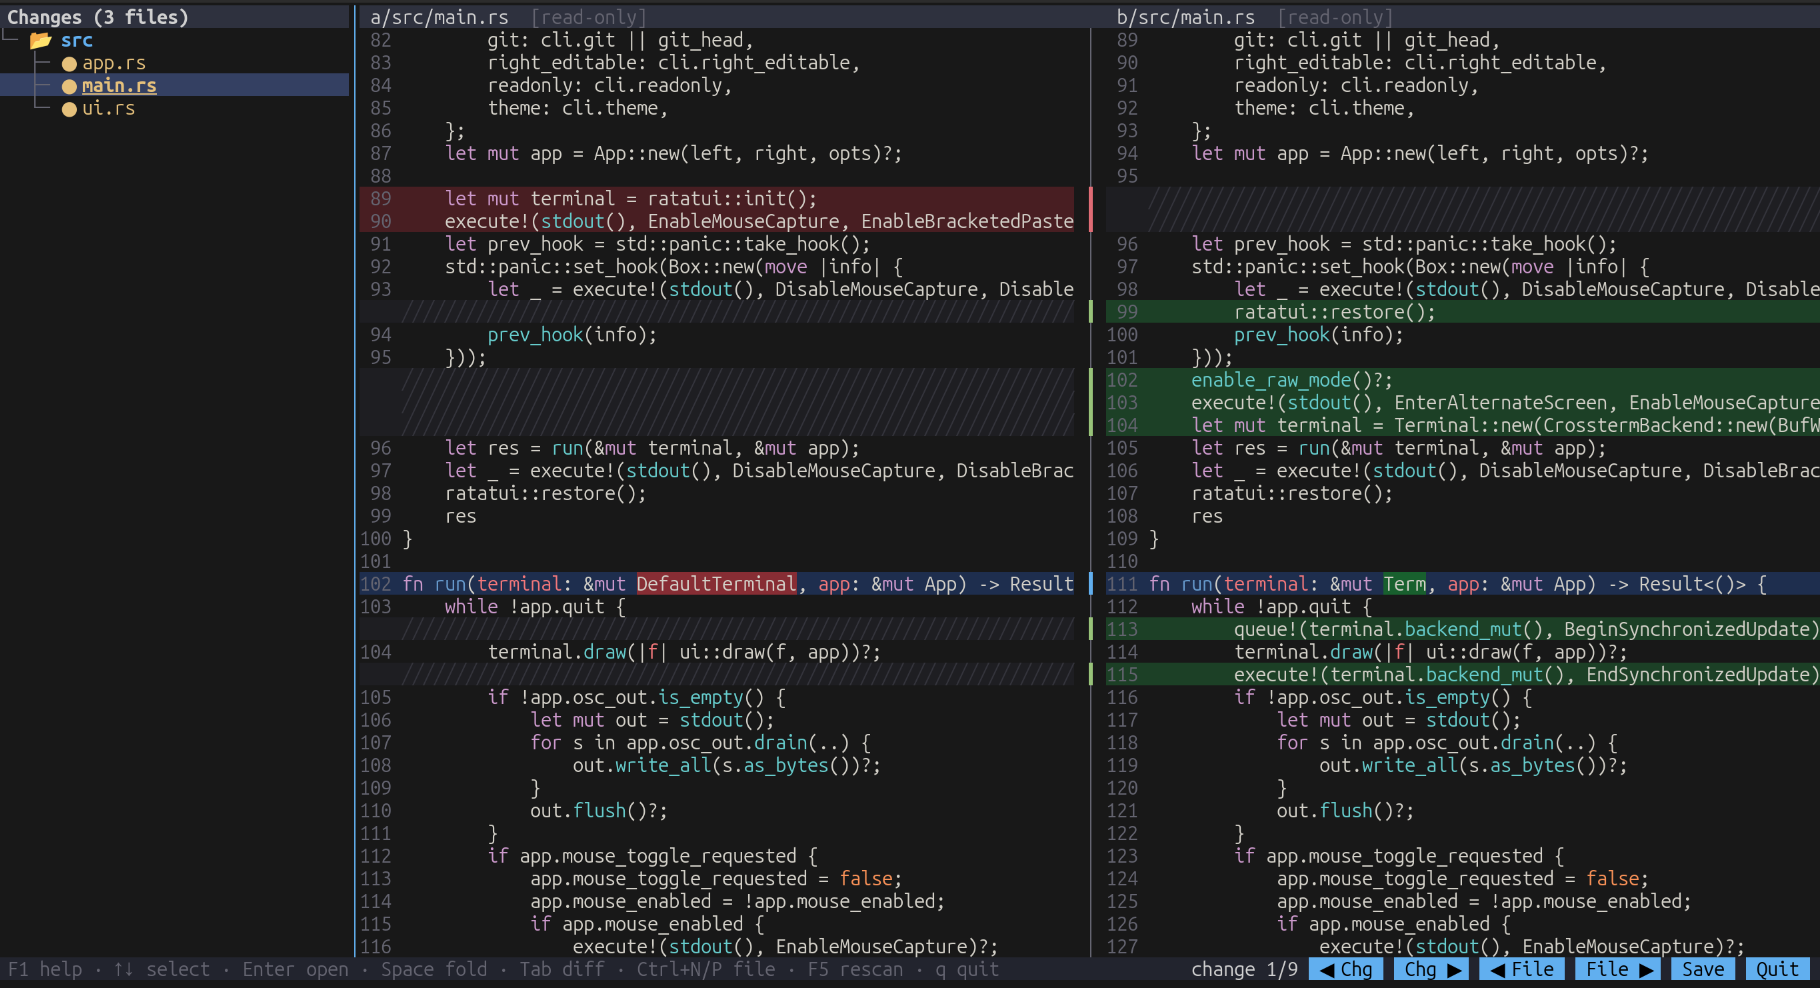1820x988 pixels.
Task: Go to next file with File ▶
Action: coord(1618,969)
